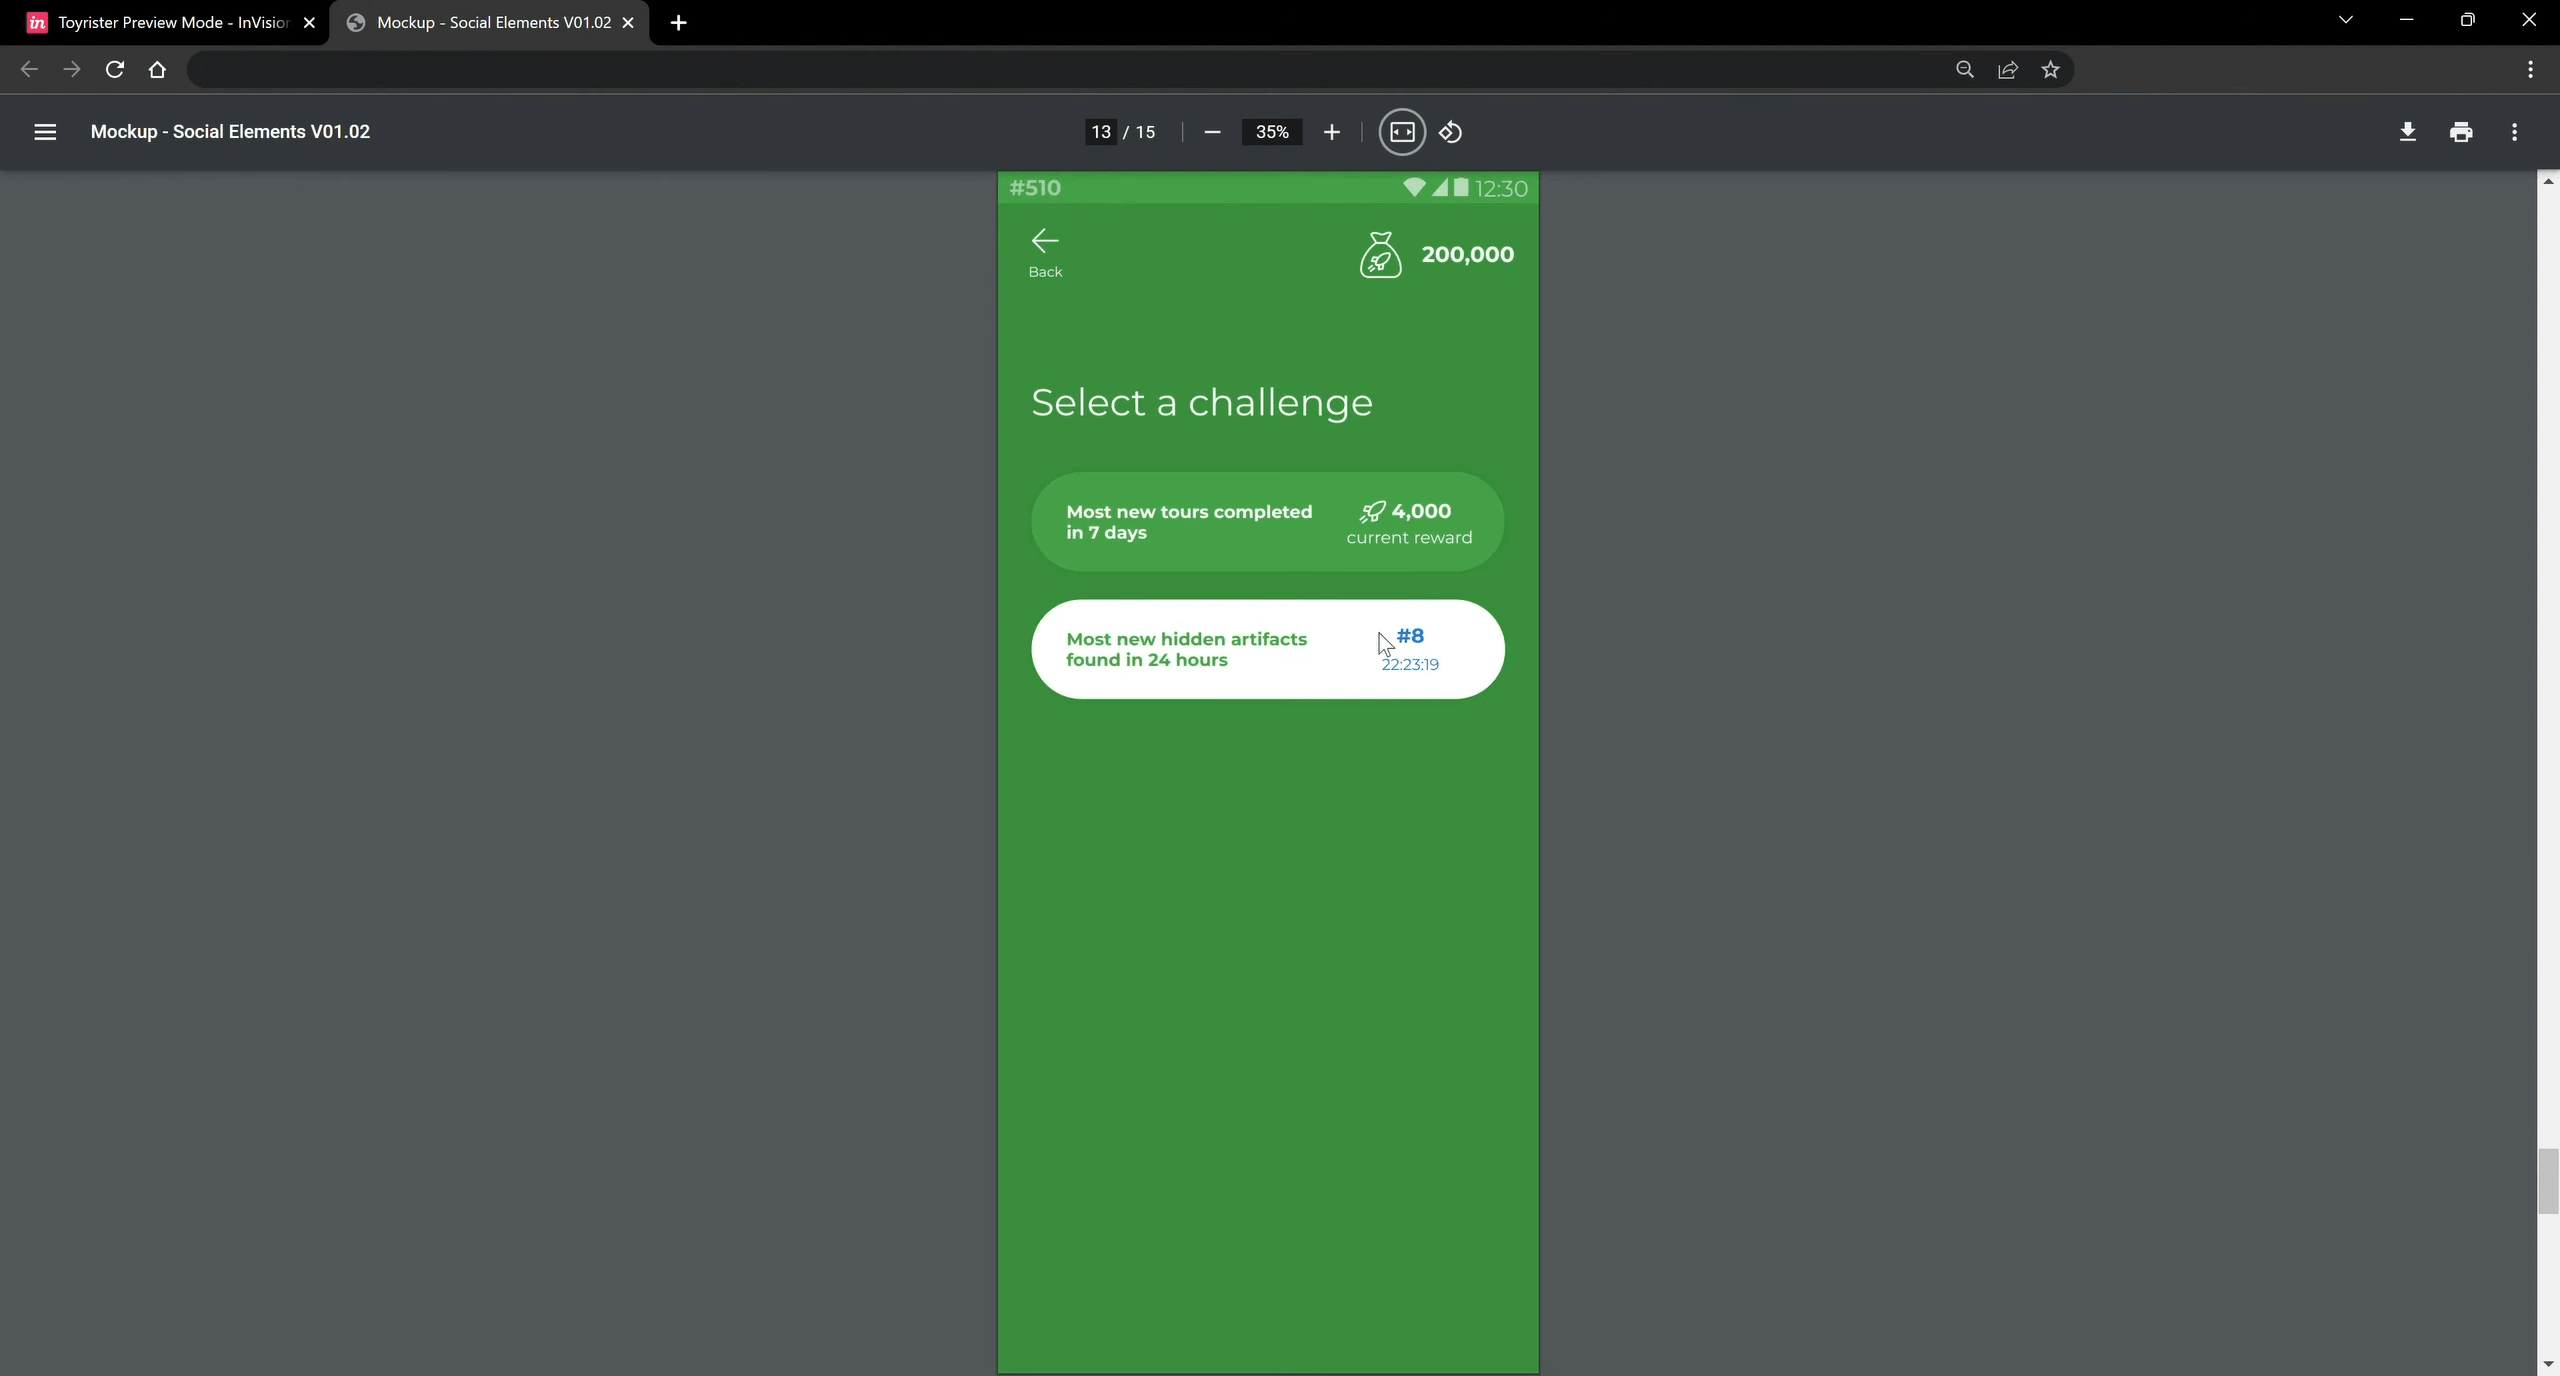This screenshot has height=1376, width=2560.
Task: Select Most new tours completed challenge
Action: (x=1267, y=522)
